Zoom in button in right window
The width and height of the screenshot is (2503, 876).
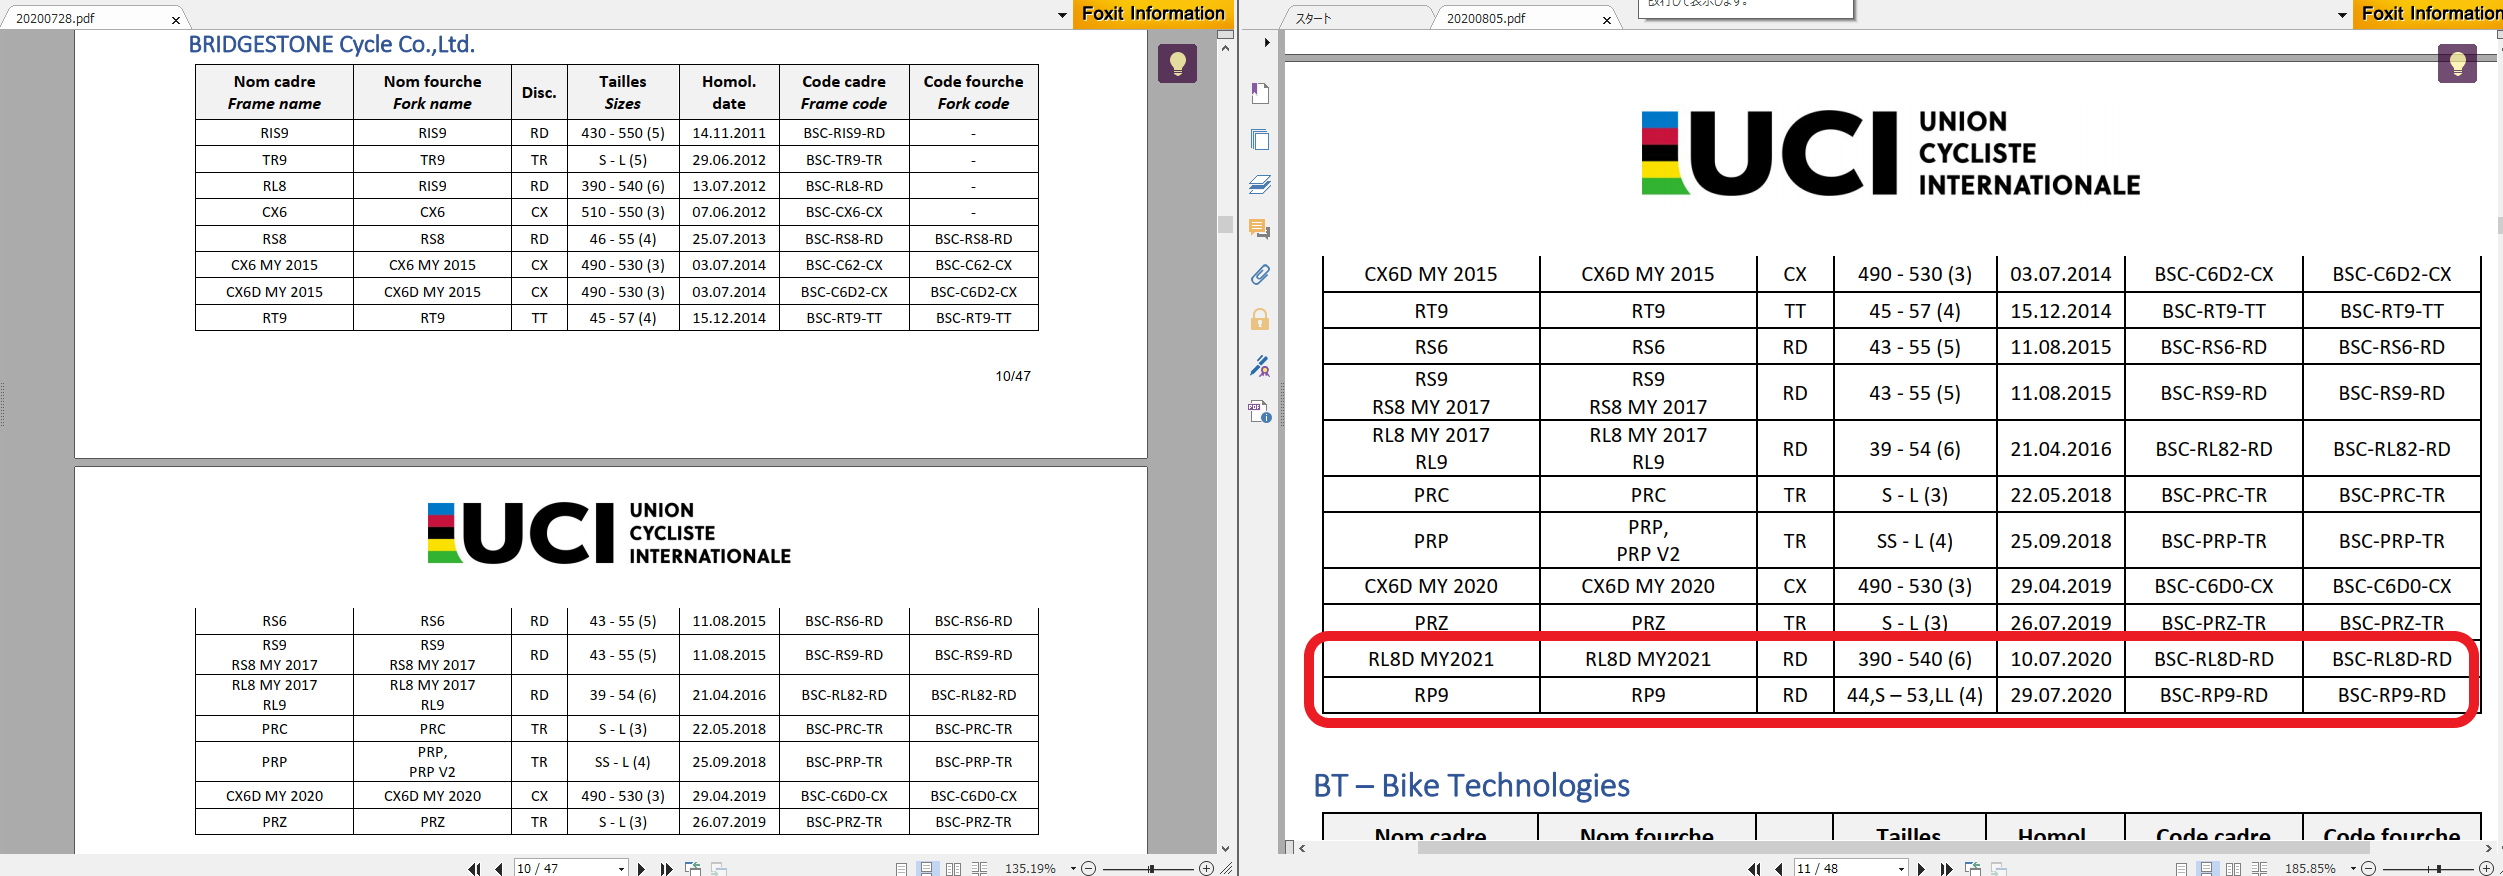pos(2486,869)
